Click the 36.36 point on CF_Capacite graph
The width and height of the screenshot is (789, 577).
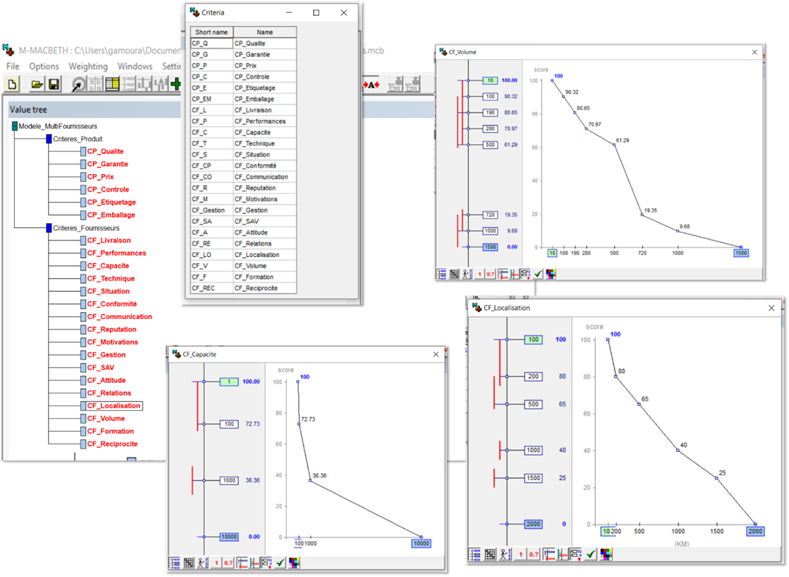pyautogui.click(x=310, y=481)
